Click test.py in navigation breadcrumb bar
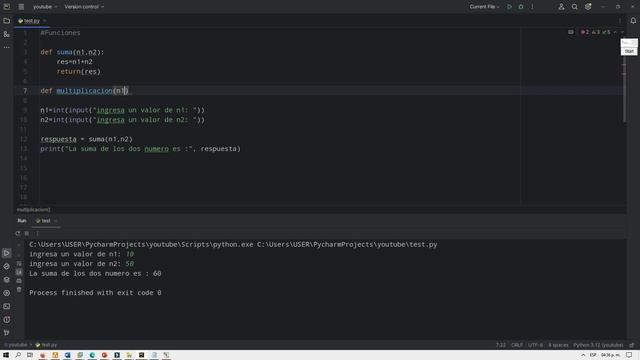This screenshot has width=640, height=360. [46, 345]
